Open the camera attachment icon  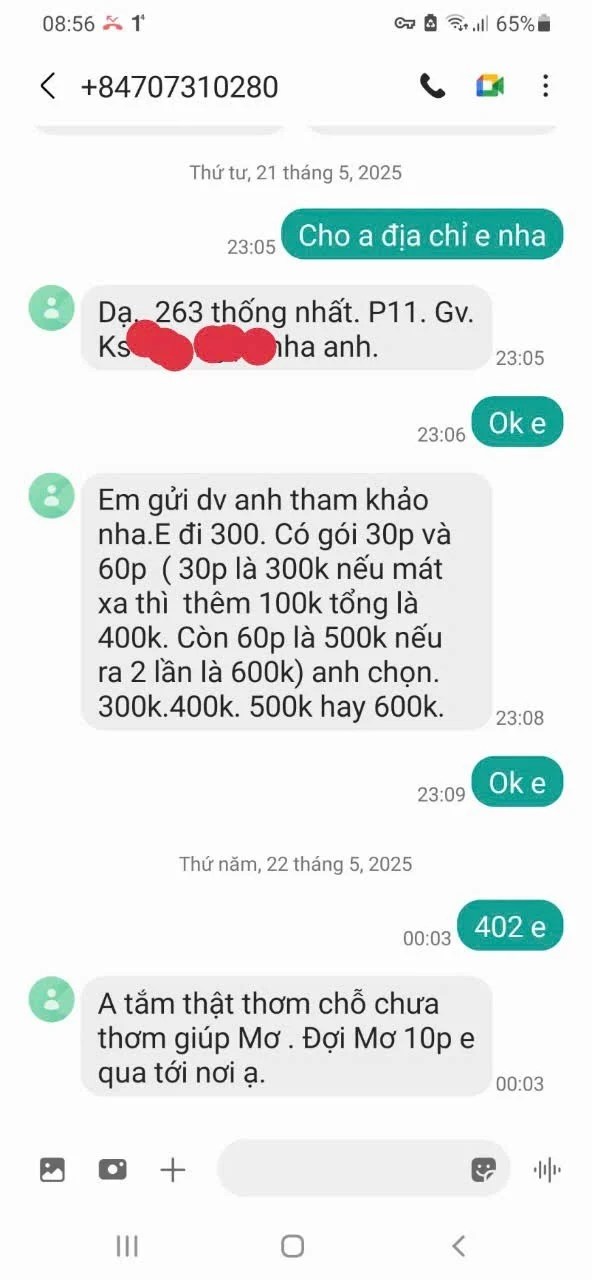112,1169
